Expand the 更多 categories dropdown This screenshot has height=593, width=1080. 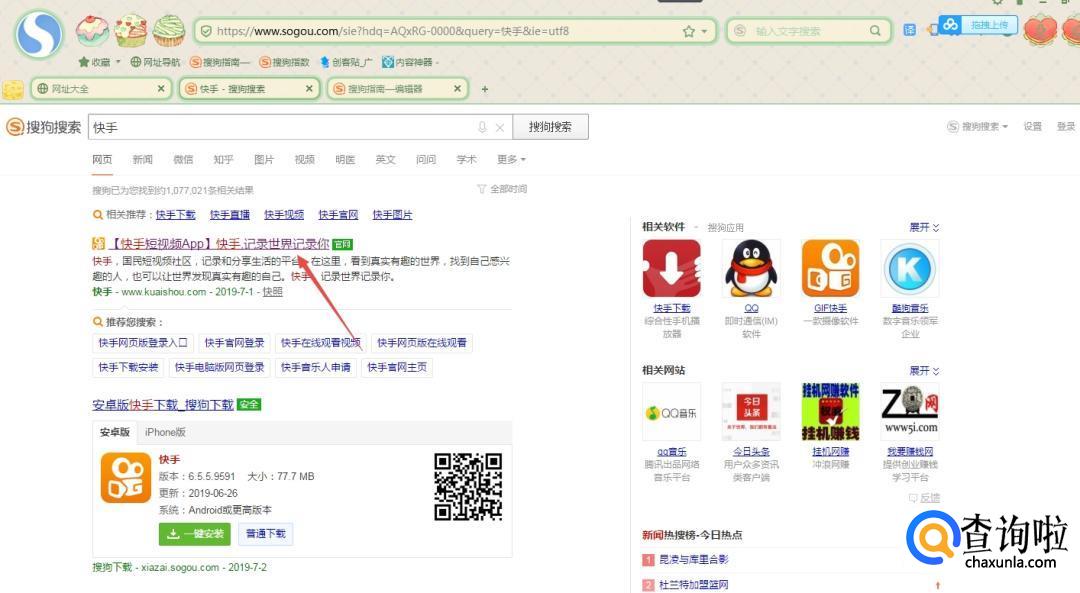511,159
